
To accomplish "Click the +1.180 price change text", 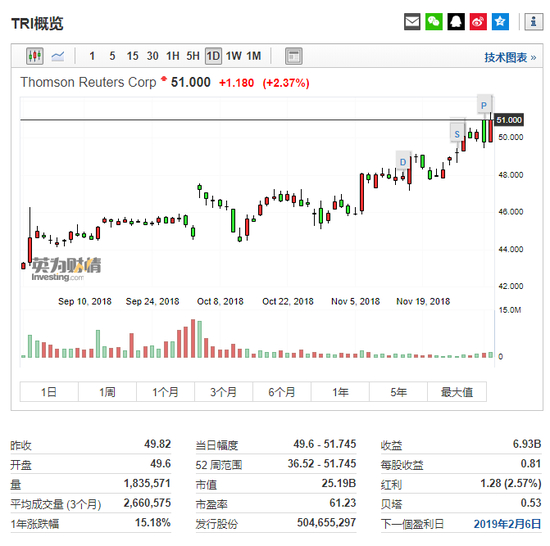I will tap(236, 83).
